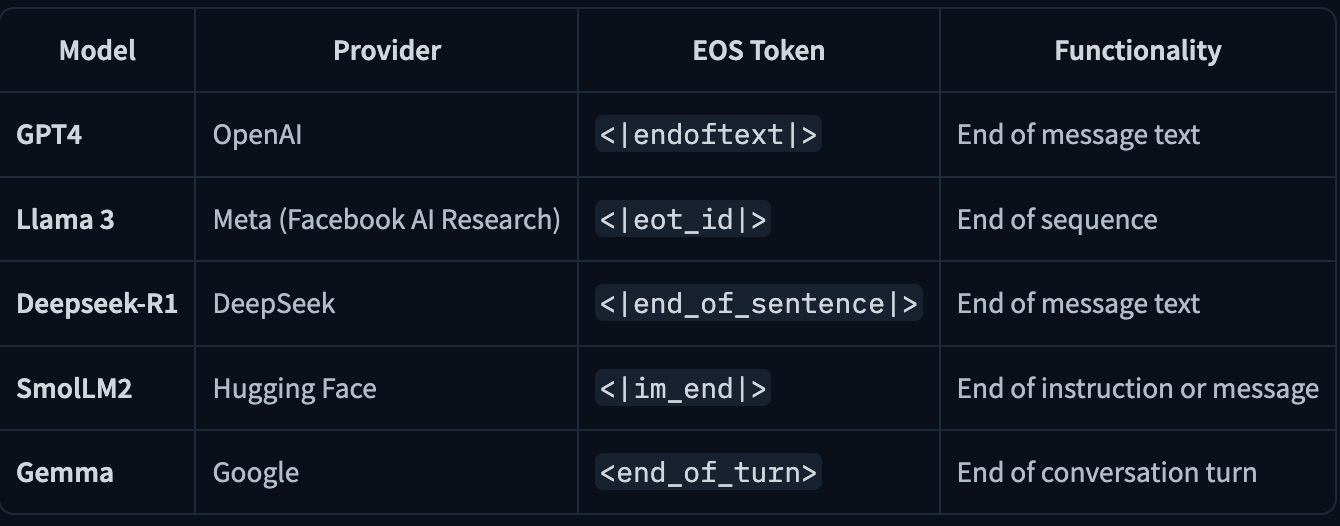Screen dimensions: 1340x526
Task: Click the <|eot_id|> token code
Action: tap(682, 220)
